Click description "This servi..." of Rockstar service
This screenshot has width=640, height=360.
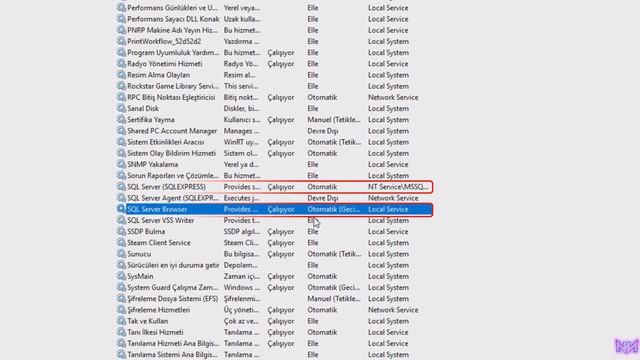[x=241, y=86]
